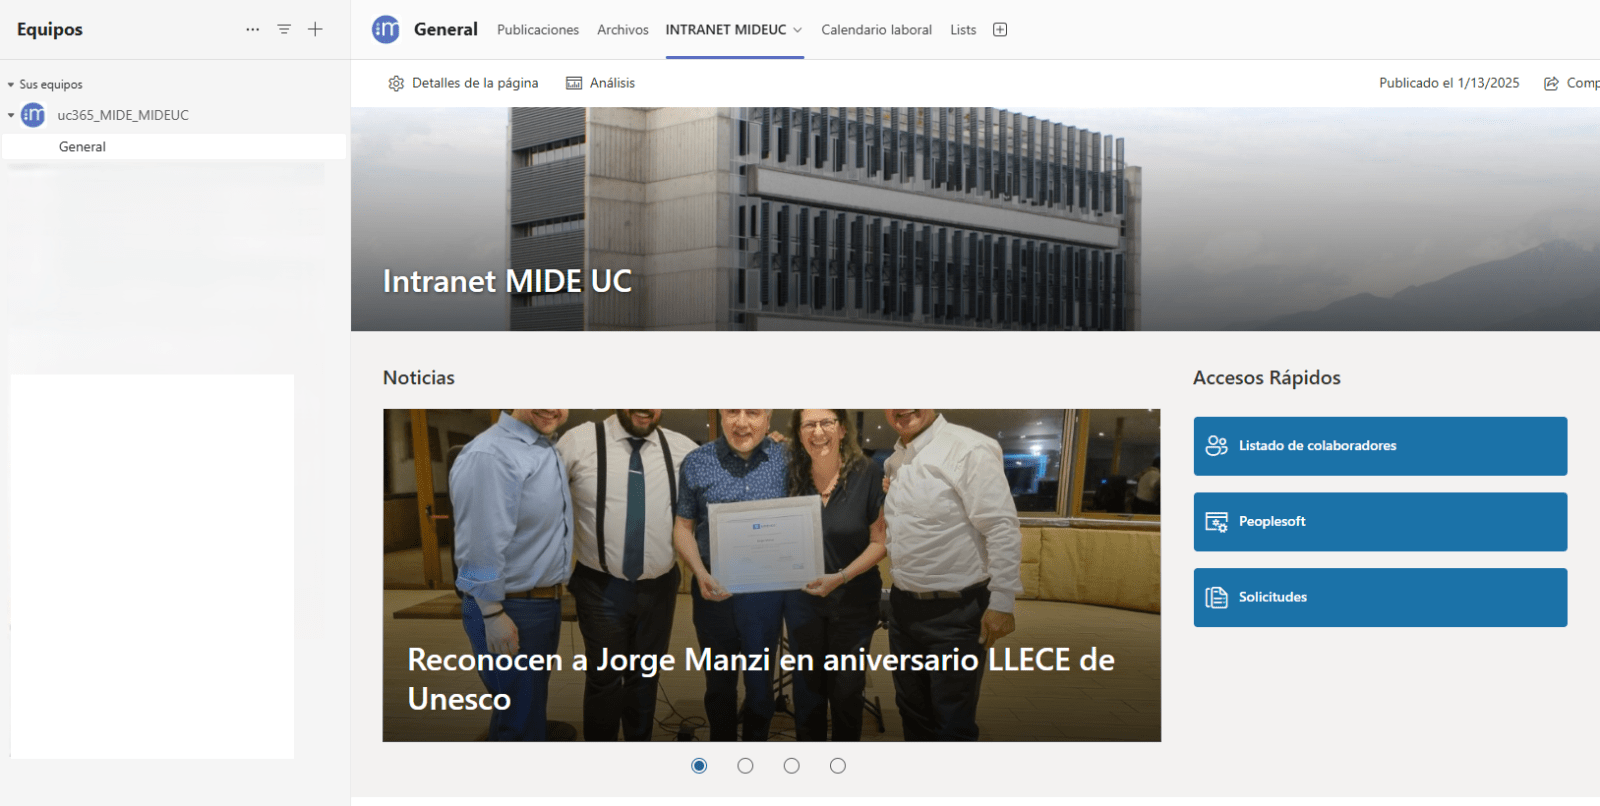Open page details gear icon
Viewport: 1600px width, 806px height.
tap(396, 83)
